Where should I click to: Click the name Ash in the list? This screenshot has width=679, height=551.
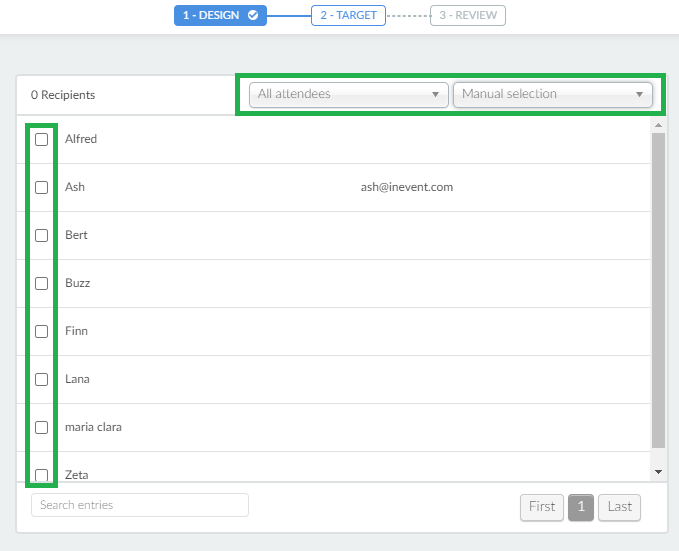[75, 187]
